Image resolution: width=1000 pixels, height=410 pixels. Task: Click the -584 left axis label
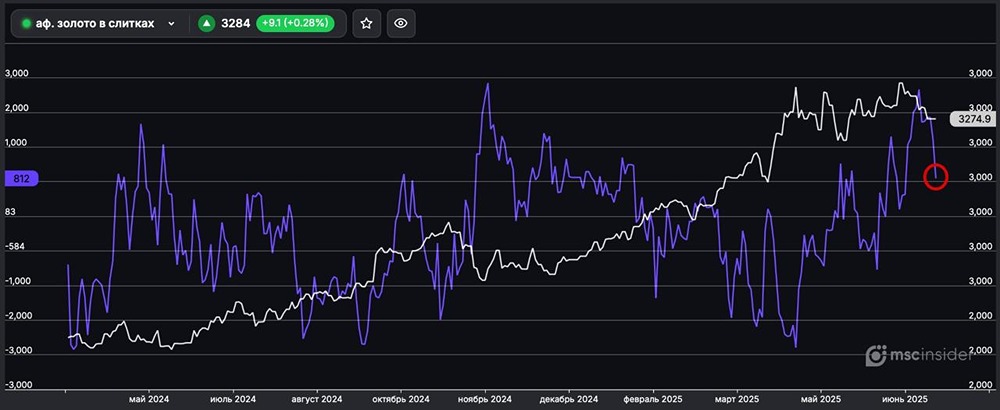tap(20, 247)
